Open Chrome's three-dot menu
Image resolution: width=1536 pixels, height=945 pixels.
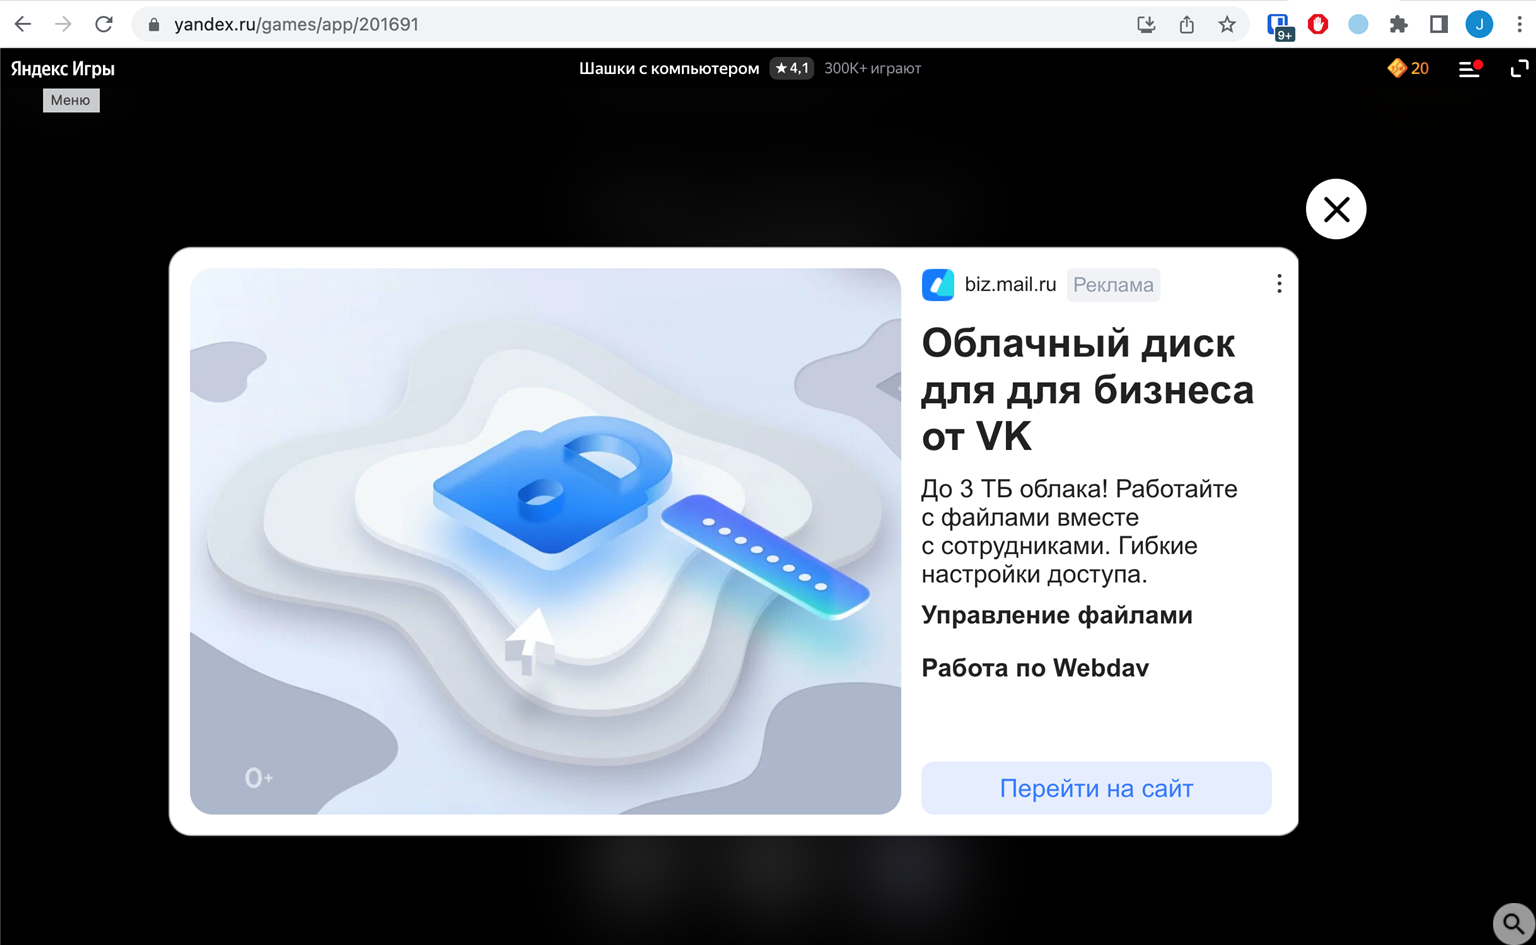tap(1519, 24)
